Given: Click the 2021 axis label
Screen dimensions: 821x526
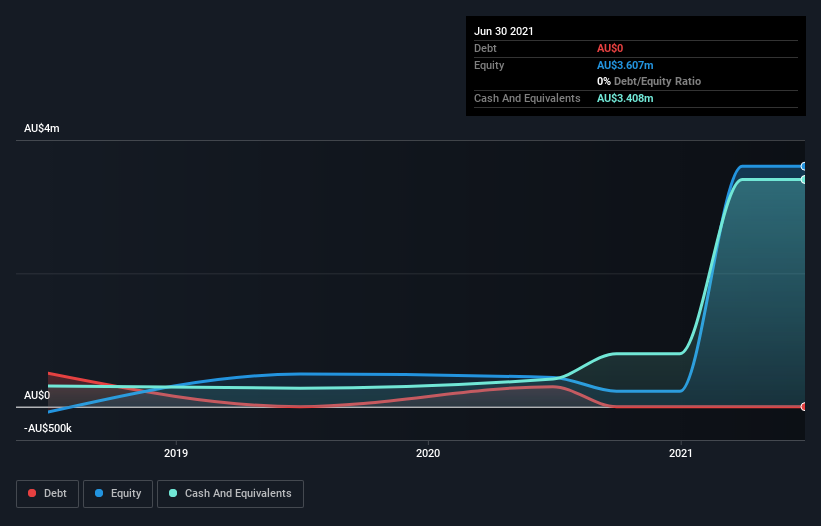Looking at the screenshot, I should coord(681,453).
